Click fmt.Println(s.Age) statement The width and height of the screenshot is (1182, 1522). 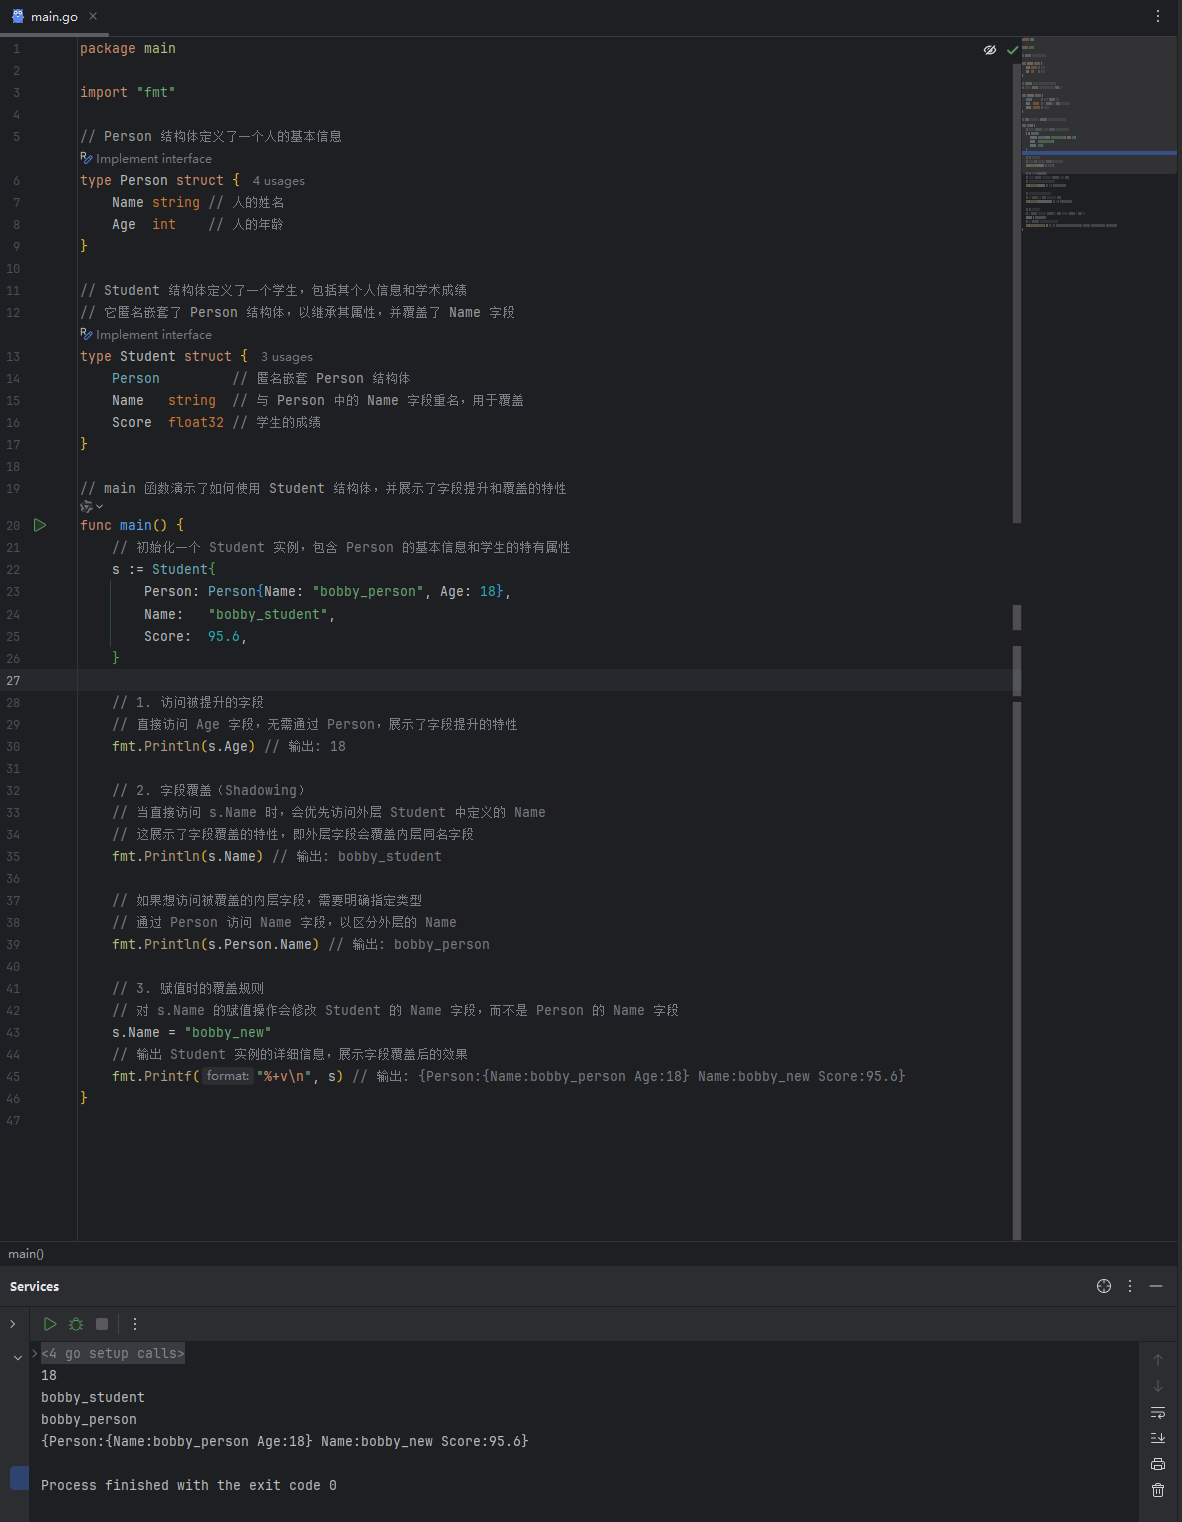pos(184,746)
